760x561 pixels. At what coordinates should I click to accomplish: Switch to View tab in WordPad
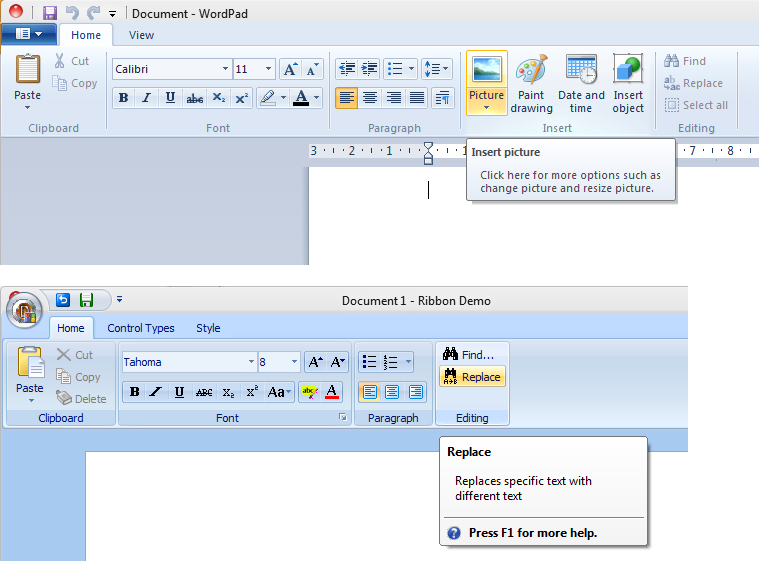(x=141, y=35)
